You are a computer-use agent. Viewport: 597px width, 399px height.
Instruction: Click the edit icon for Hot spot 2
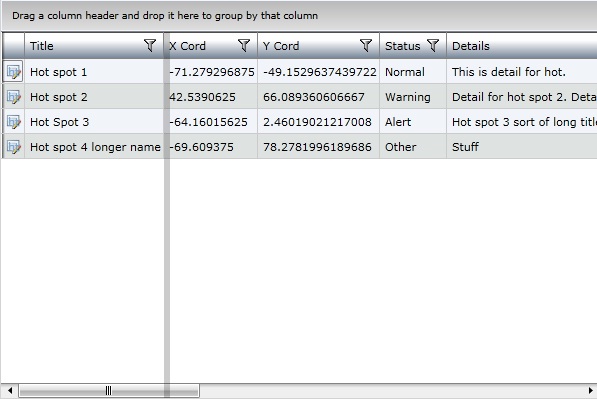13,97
